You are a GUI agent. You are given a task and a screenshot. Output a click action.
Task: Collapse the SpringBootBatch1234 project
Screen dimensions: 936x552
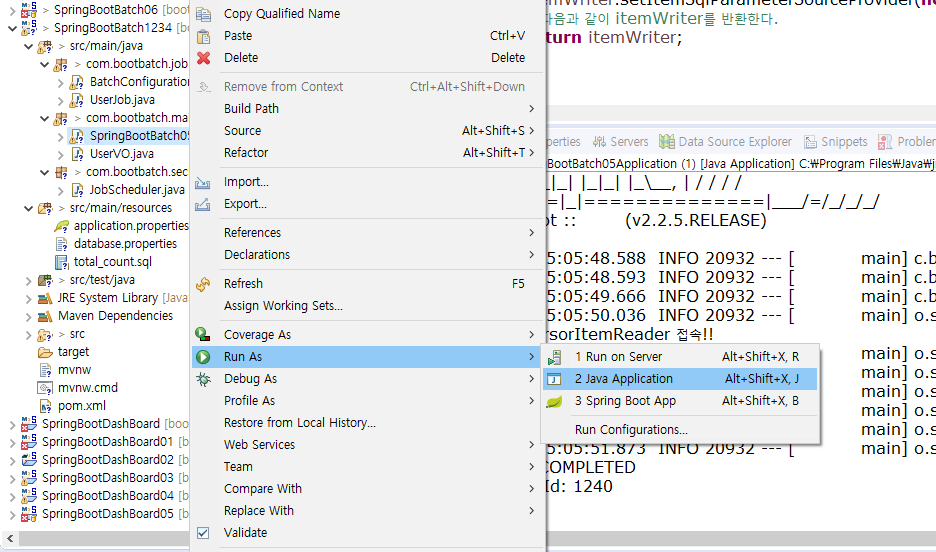click(12, 28)
